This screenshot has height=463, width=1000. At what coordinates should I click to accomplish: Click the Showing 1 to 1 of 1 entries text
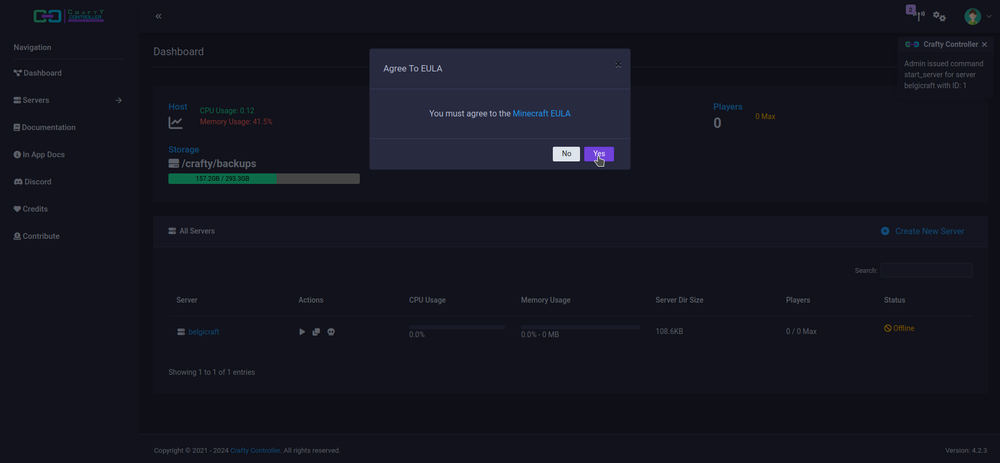pyautogui.click(x=212, y=372)
